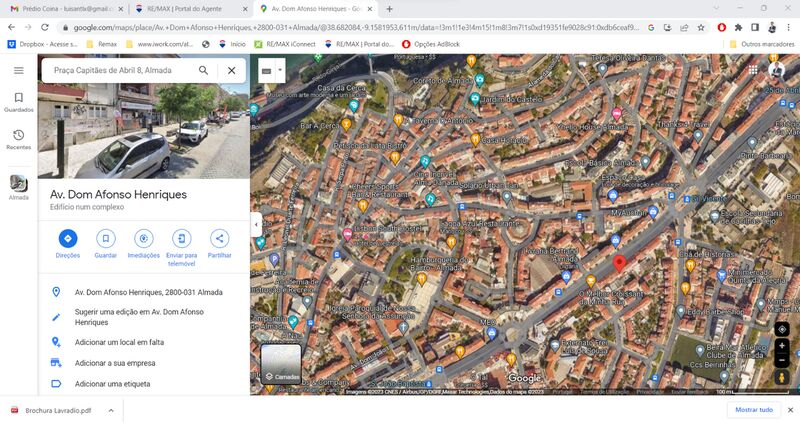Click the Guardar save button

tap(106, 244)
